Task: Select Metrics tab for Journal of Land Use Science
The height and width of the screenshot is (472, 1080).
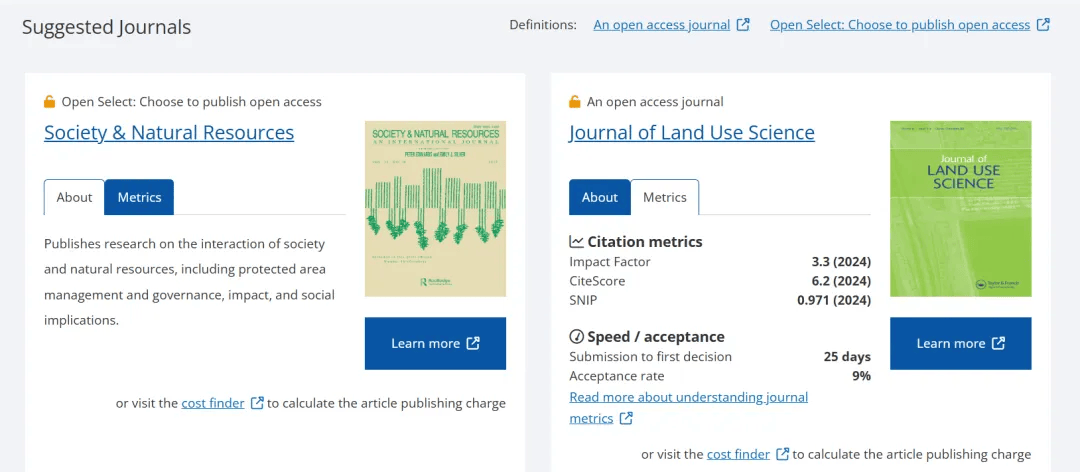Action: click(665, 197)
